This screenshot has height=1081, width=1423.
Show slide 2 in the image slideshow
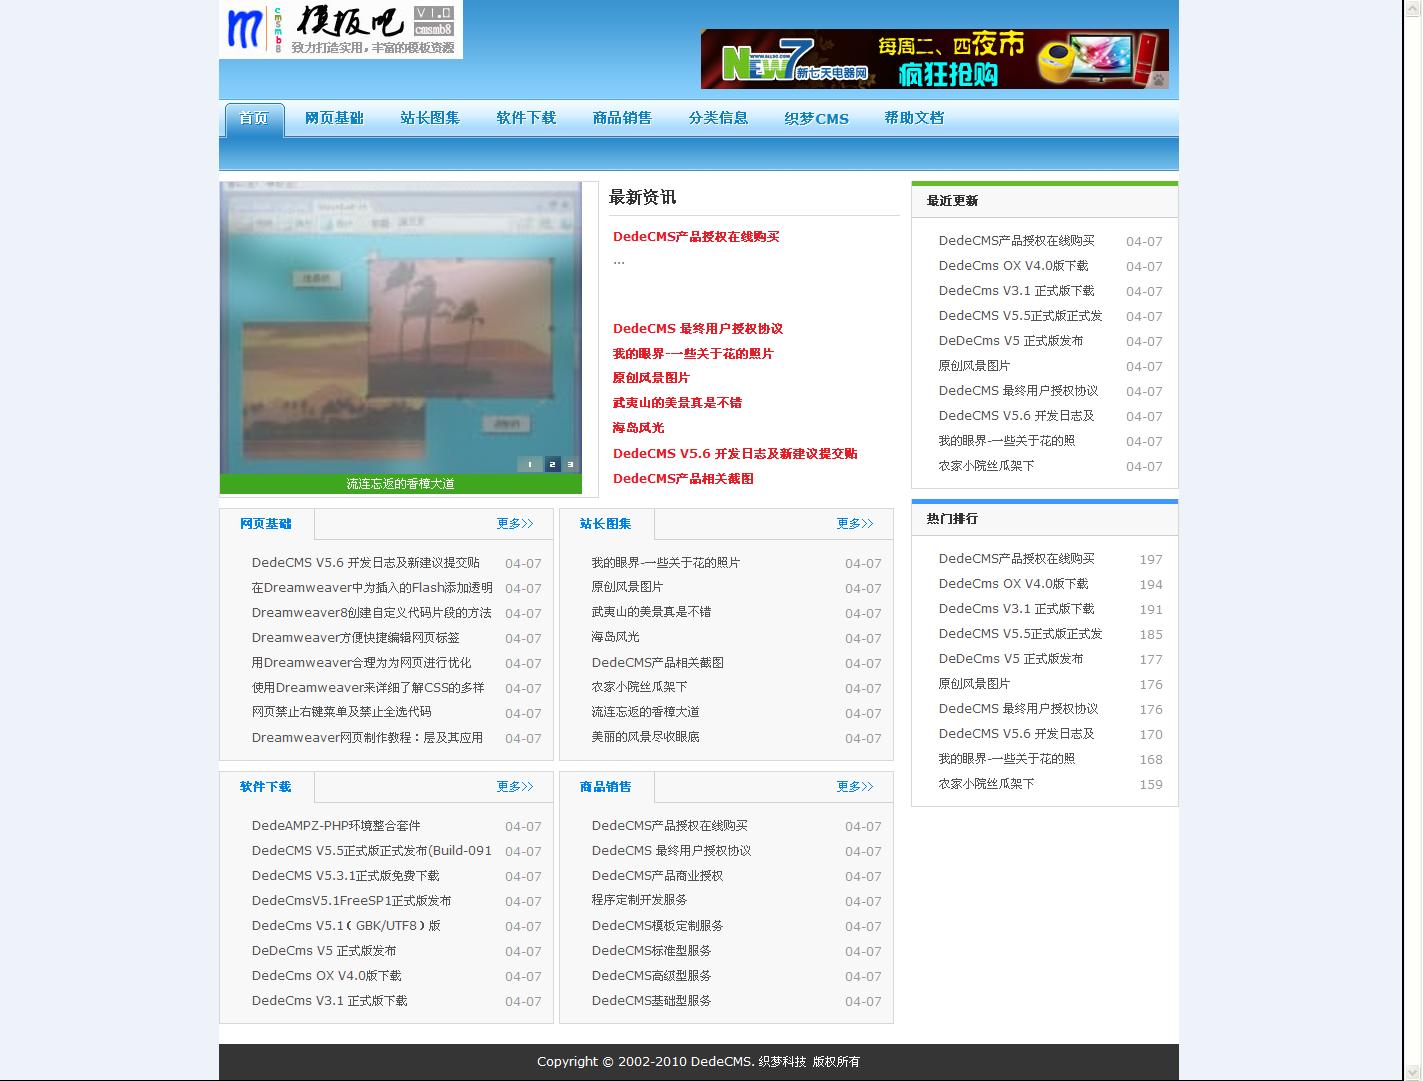tap(552, 464)
